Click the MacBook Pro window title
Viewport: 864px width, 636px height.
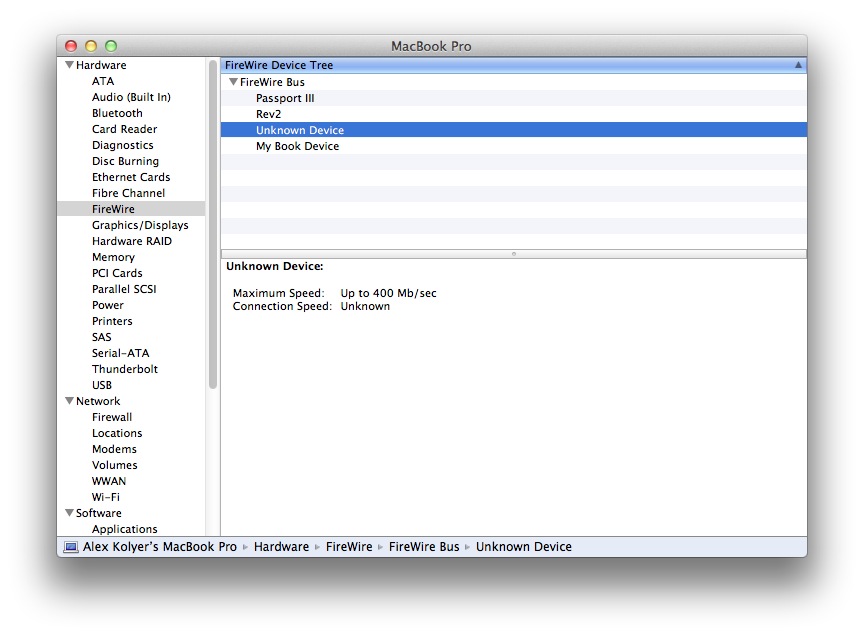pyautogui.click(x=431, y=46)
